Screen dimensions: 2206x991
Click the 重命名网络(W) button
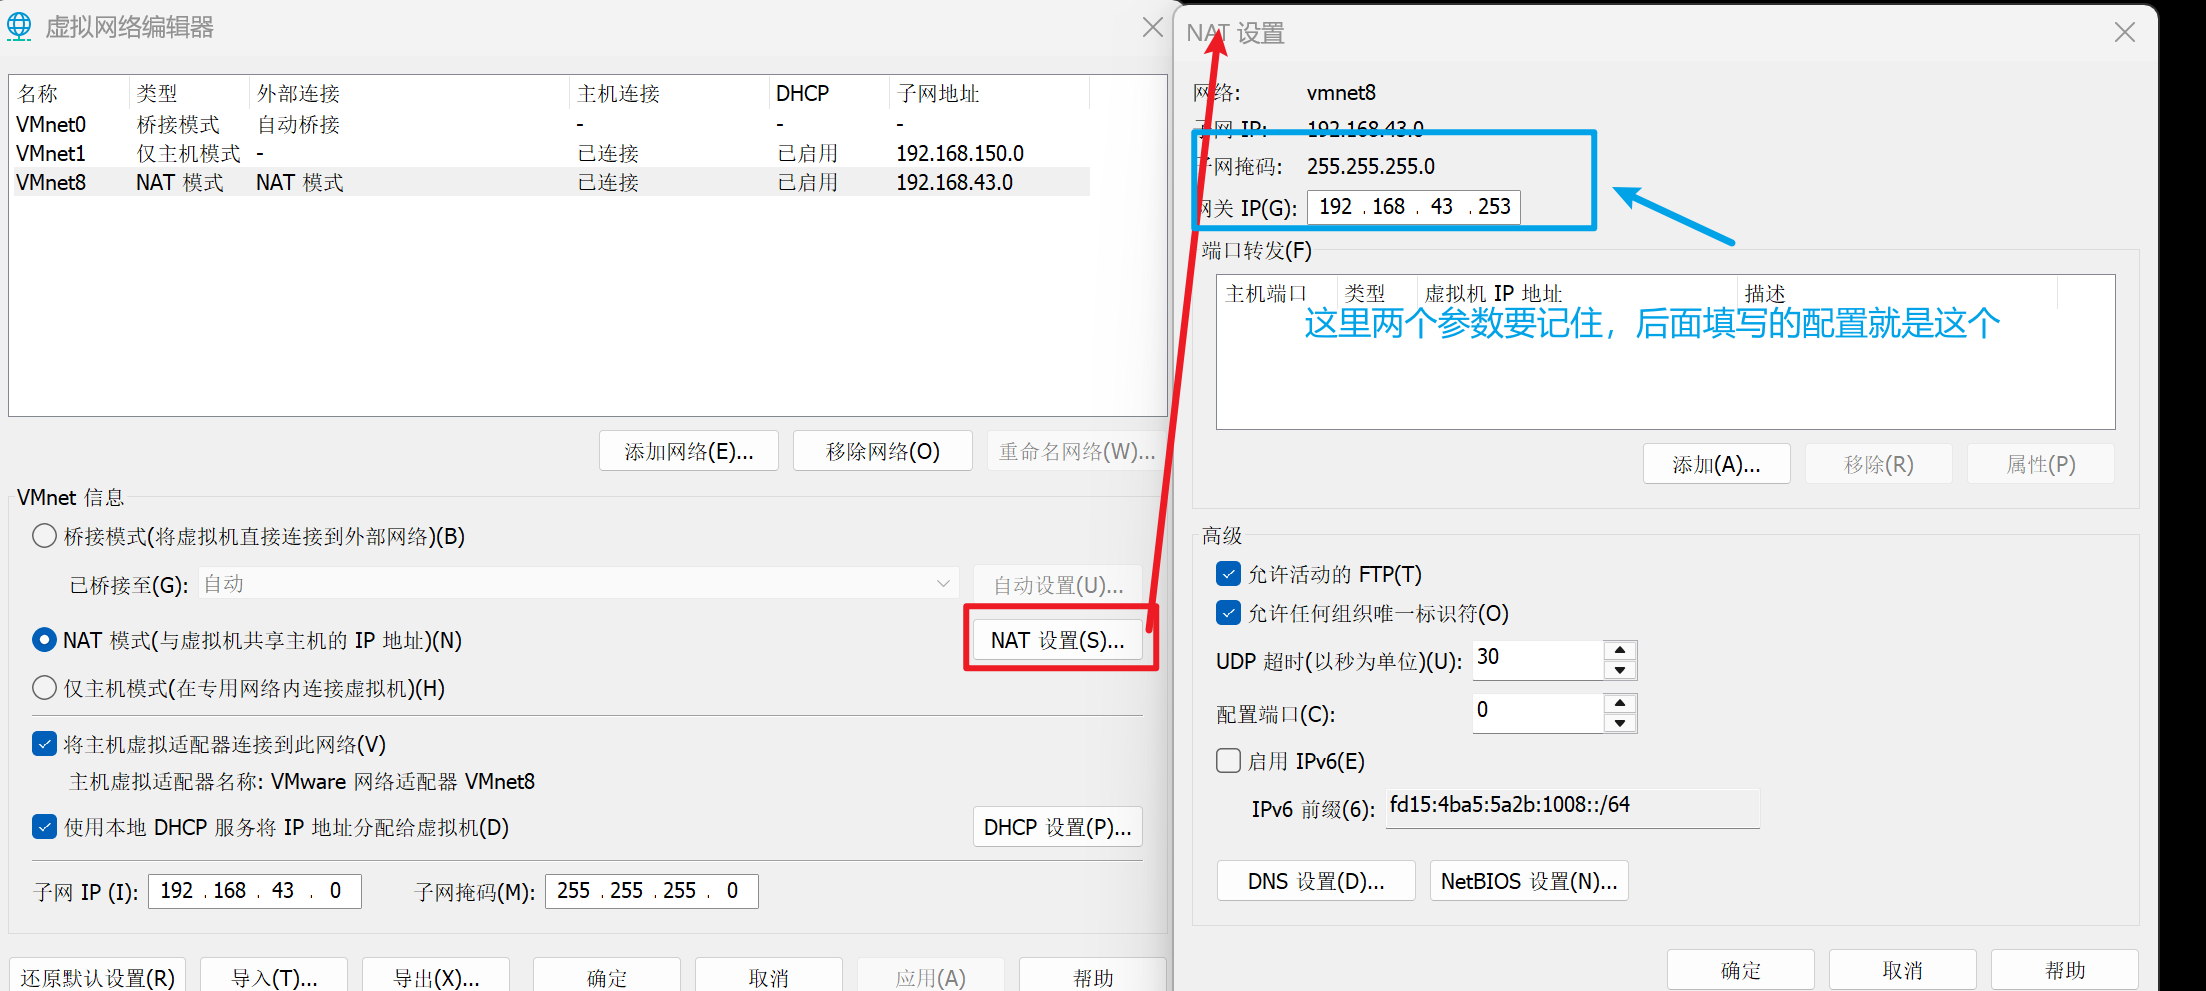[x=1076, y=451]
